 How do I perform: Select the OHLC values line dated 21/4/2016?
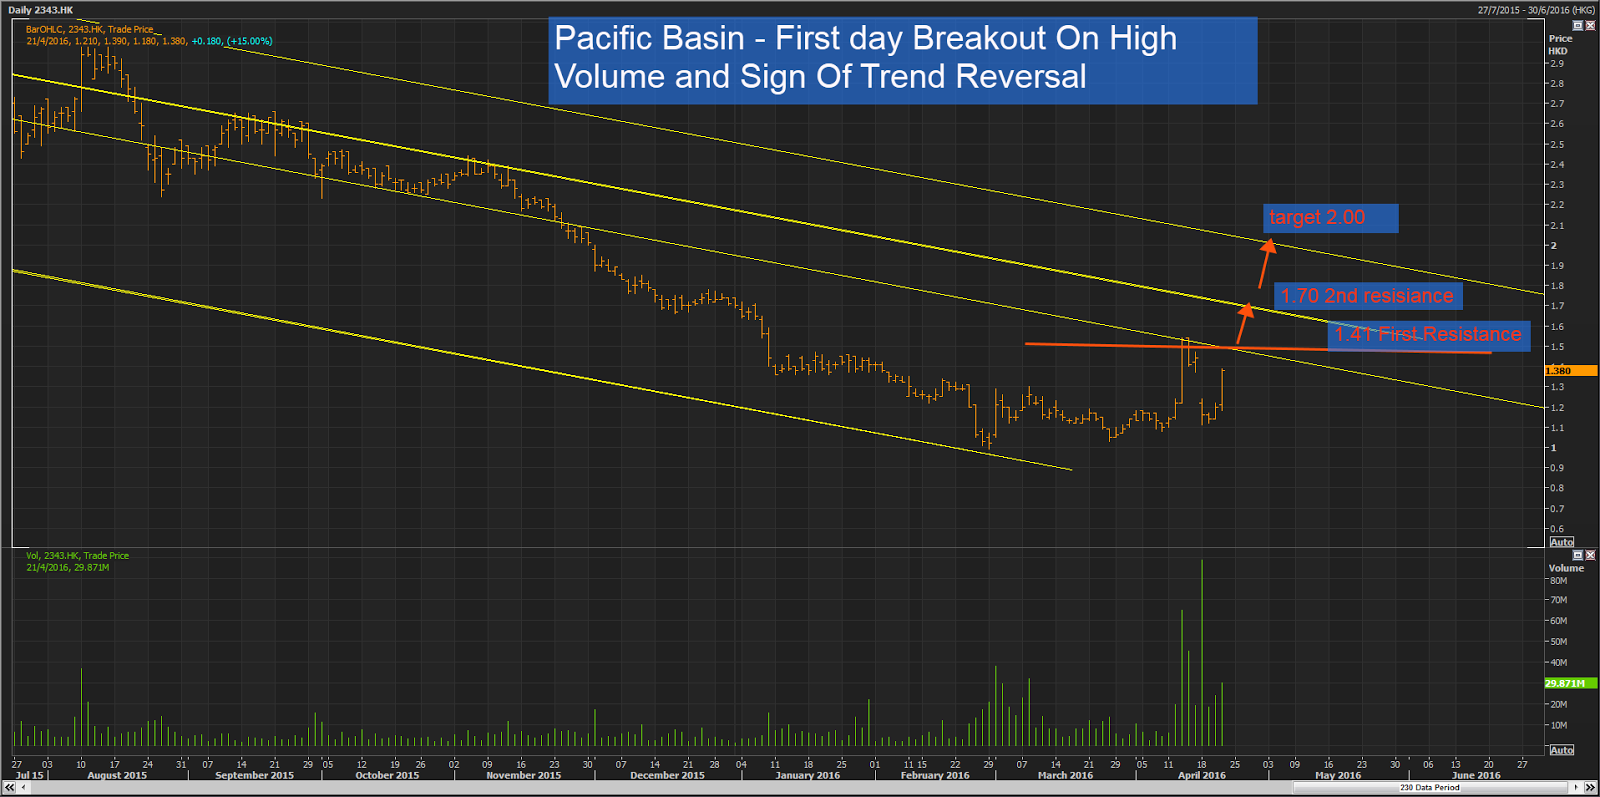point(149,41)
